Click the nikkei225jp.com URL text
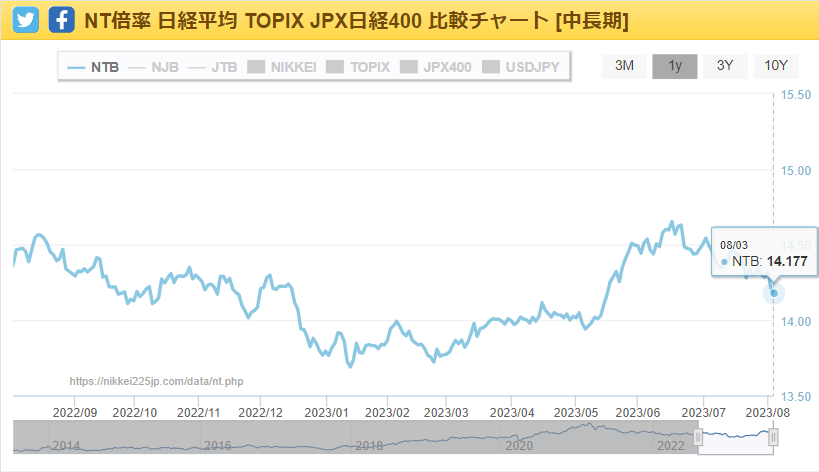 click(x=156, y=381)
